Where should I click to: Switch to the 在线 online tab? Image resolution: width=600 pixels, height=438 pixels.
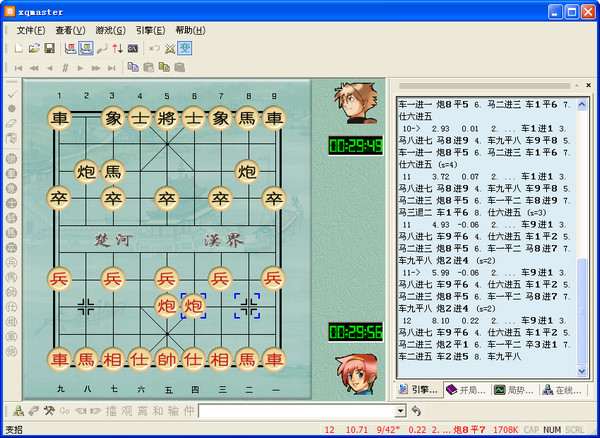tap(562, 390)
